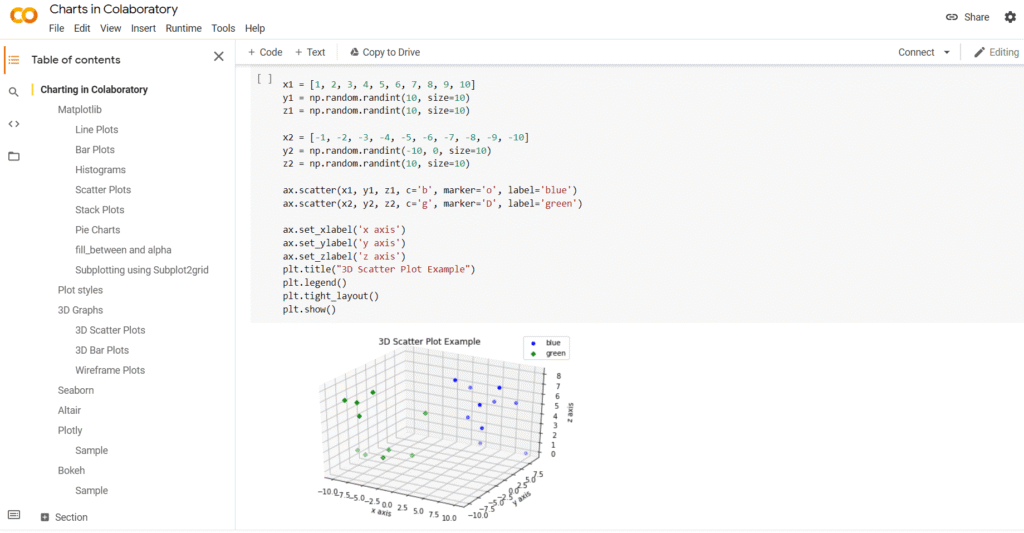Jump to Bokeh section
The height and width of the screenshot is (533, 1024).
pyautogui.click(x=71, y=470)
